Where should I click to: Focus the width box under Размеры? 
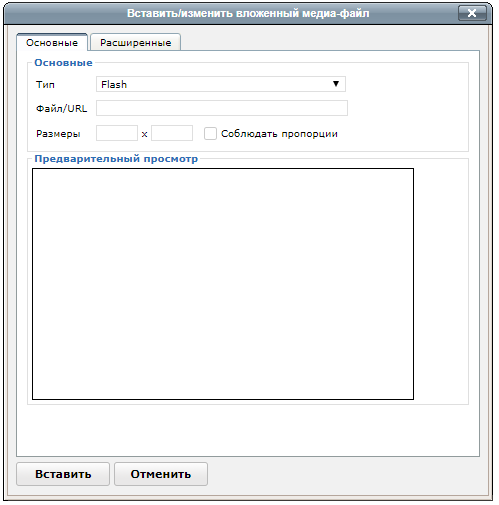pyautogui.click(x=117, y=133)
